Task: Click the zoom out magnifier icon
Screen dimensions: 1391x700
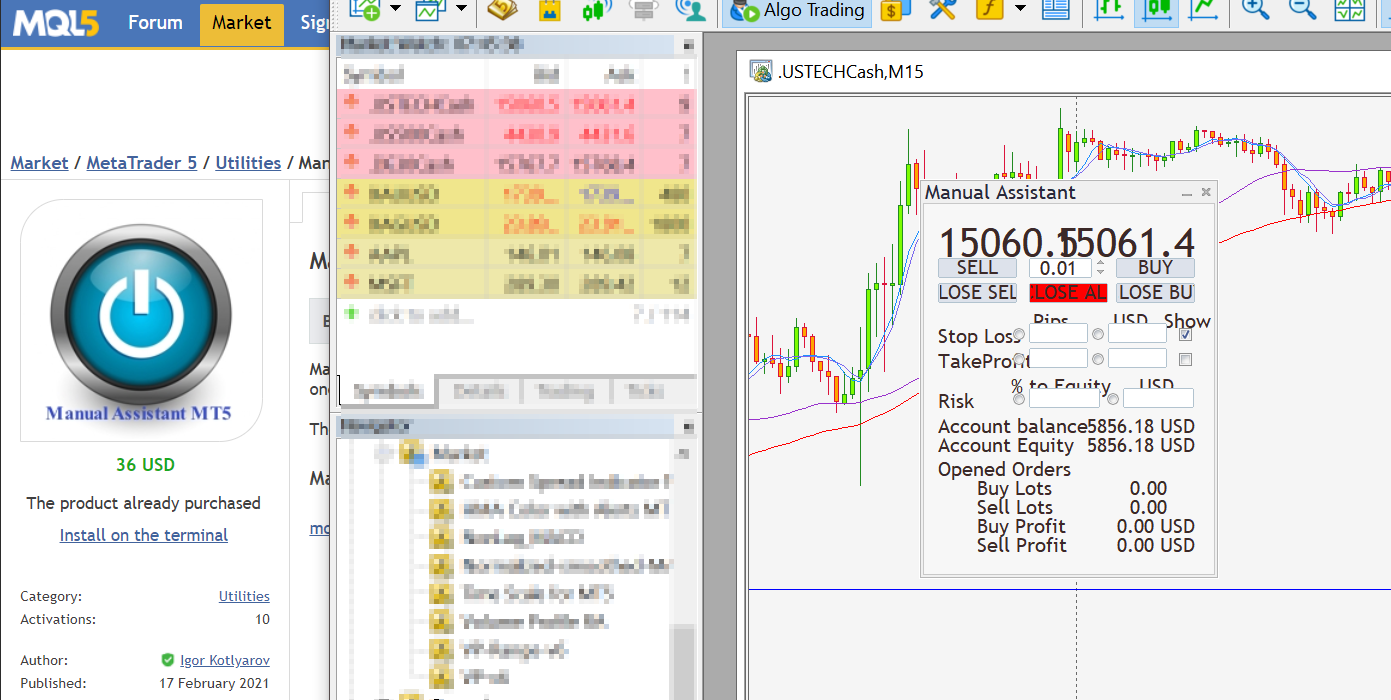Action: point(1302,10)
